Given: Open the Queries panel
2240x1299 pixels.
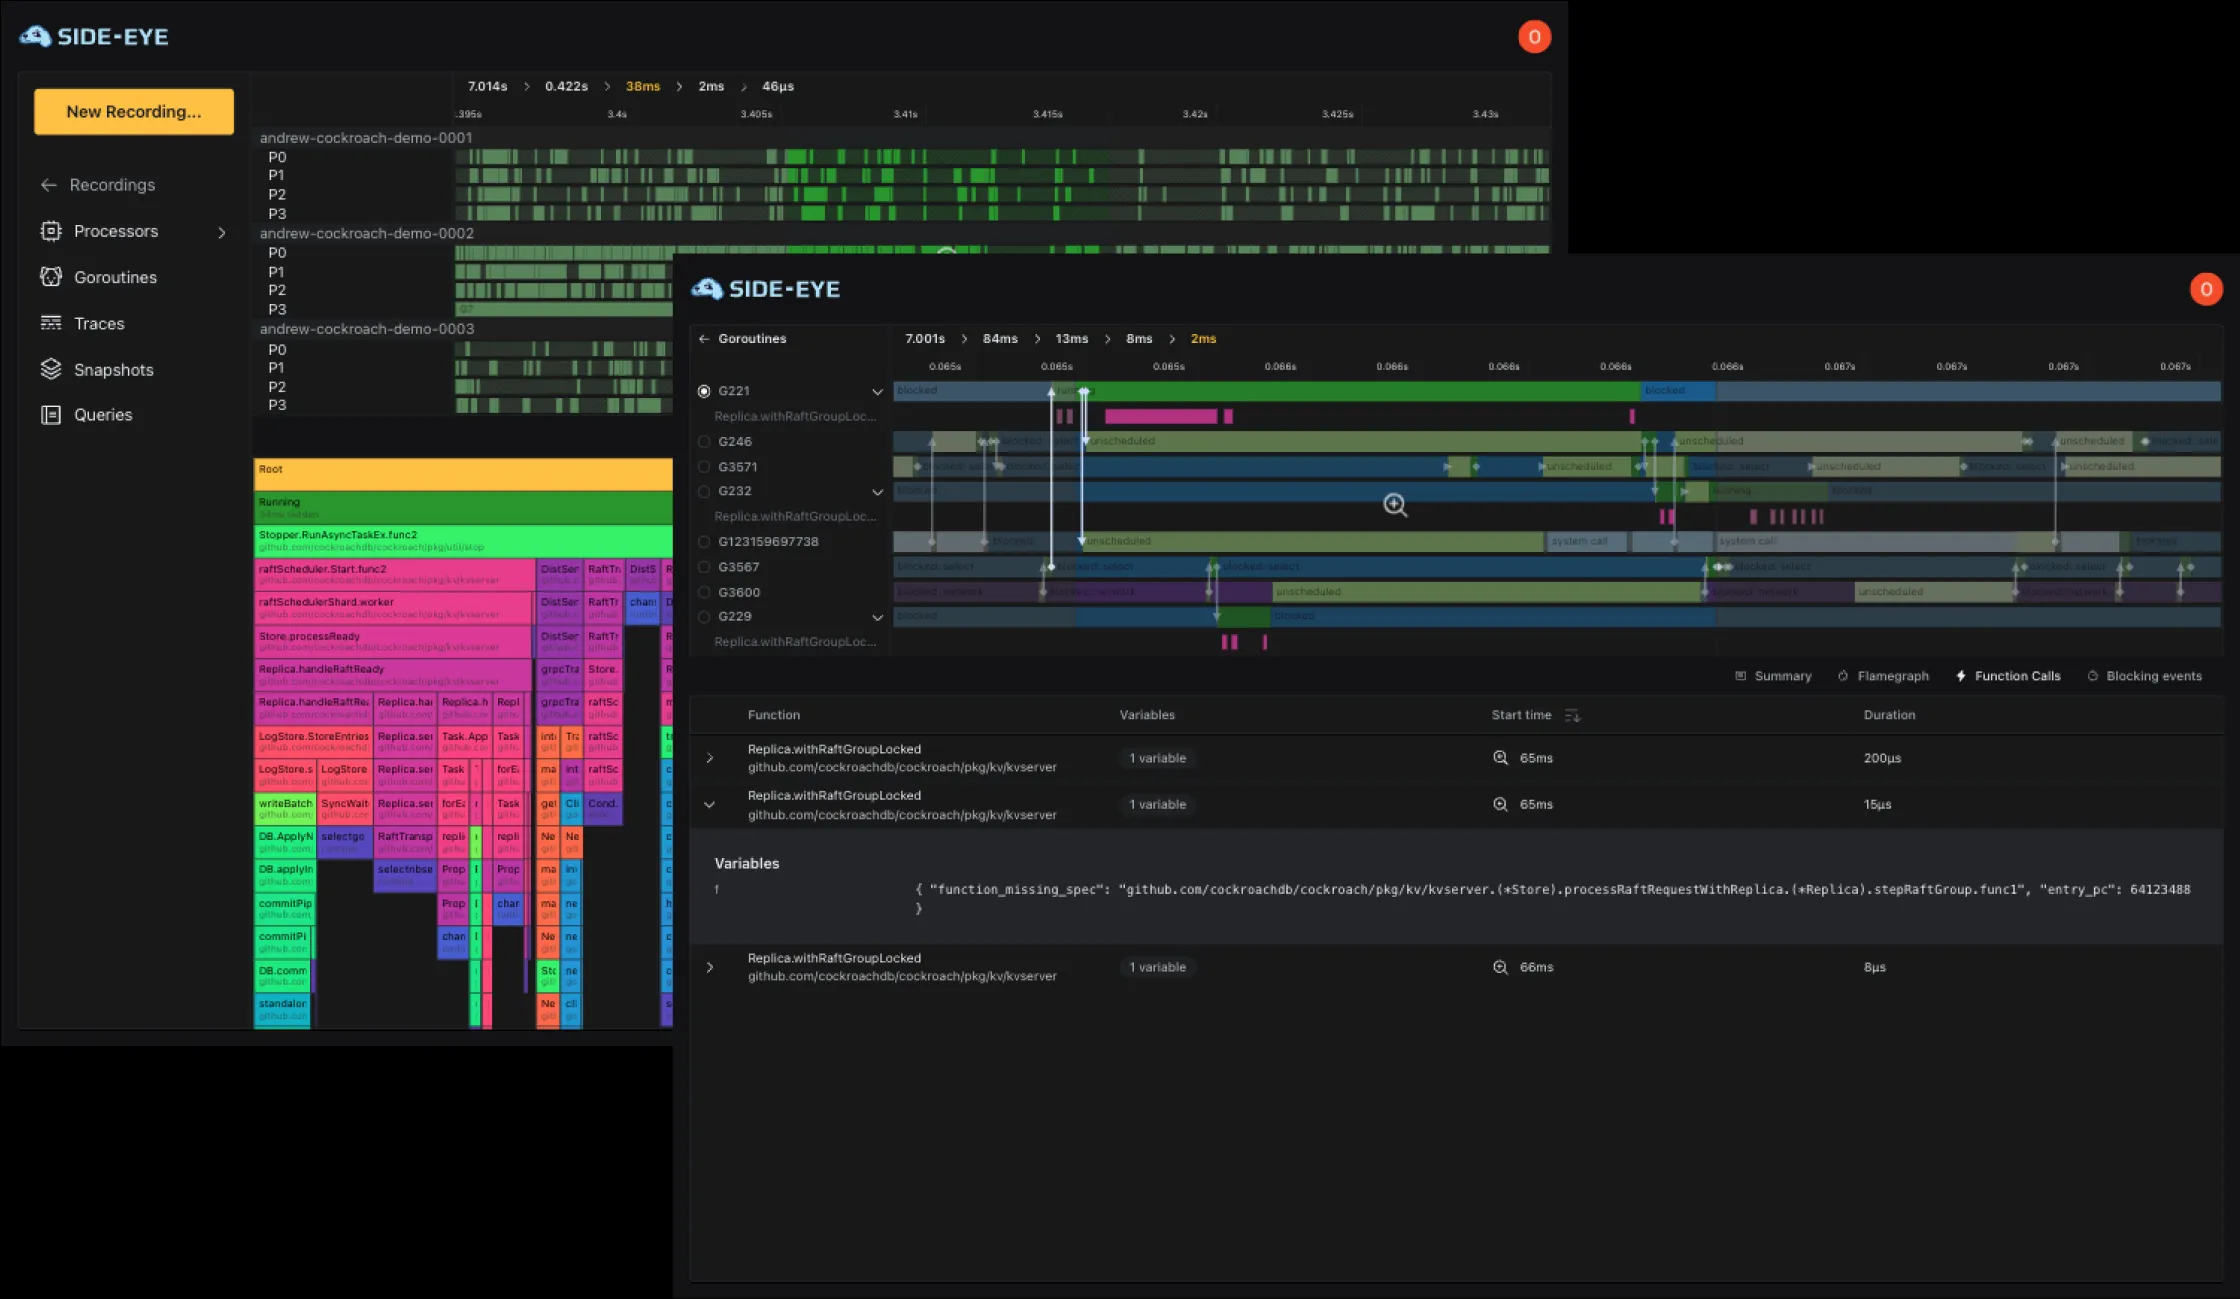Looking at the screenshot, I should tap(103, 414).
